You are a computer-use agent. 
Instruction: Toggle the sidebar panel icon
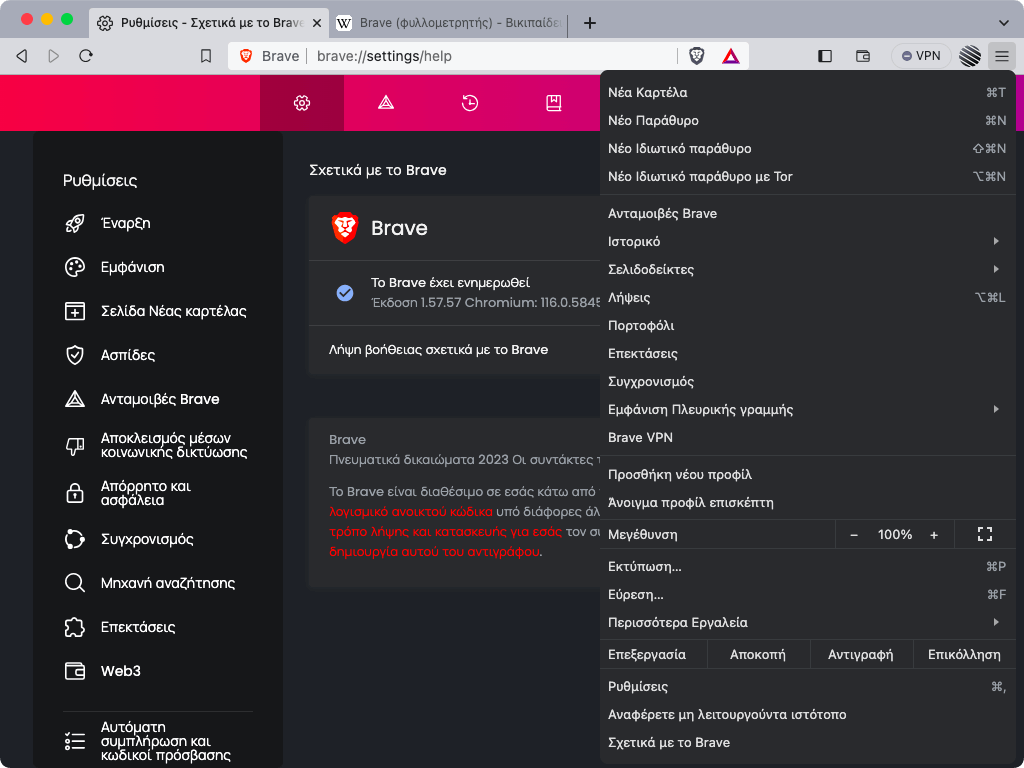825,56
